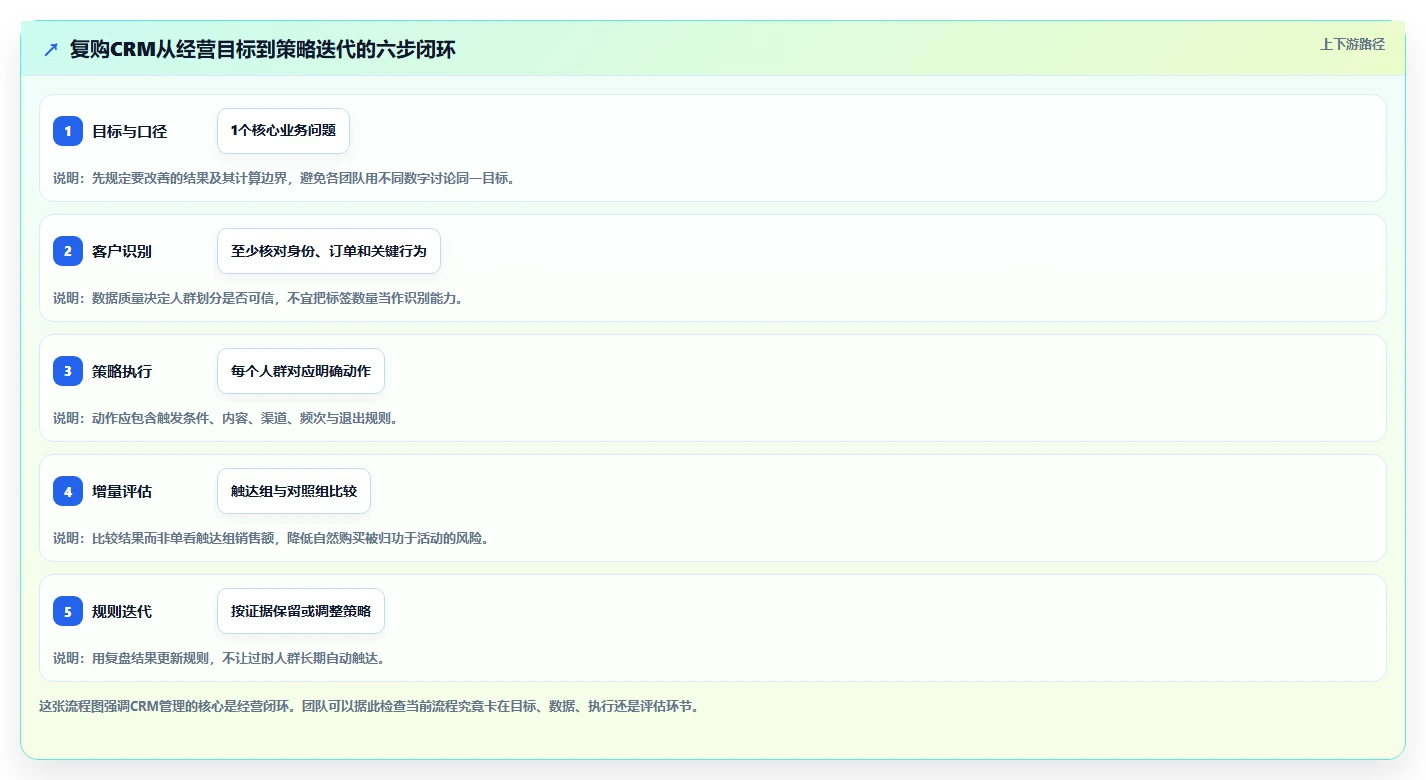This screenshot has height=780, width=1426.
Task: Select the 至少核对身份、订单和关键行为 chip
Action: pyautogui.click(x=329, y=251)
